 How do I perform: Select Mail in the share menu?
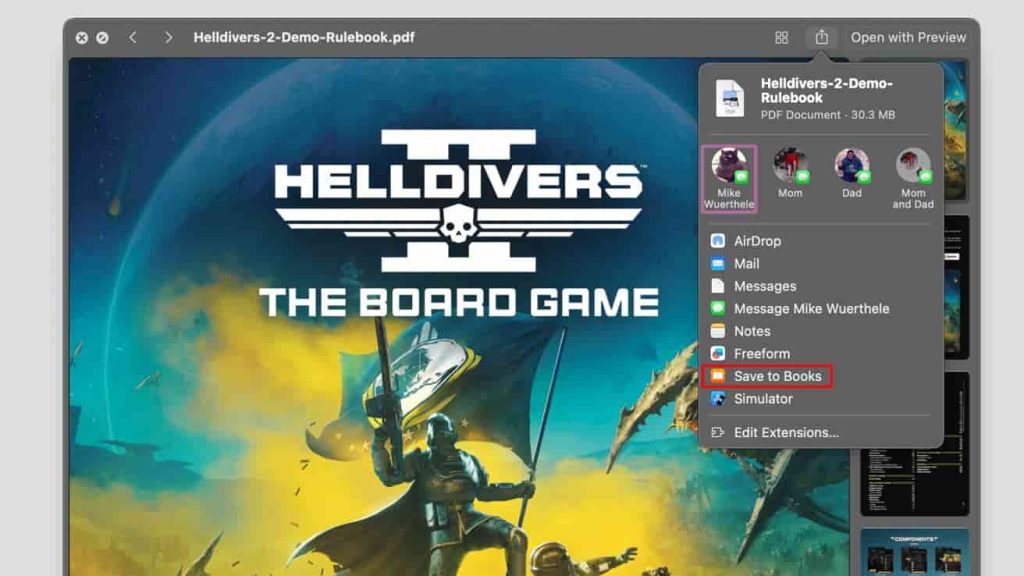coord(746,264)
